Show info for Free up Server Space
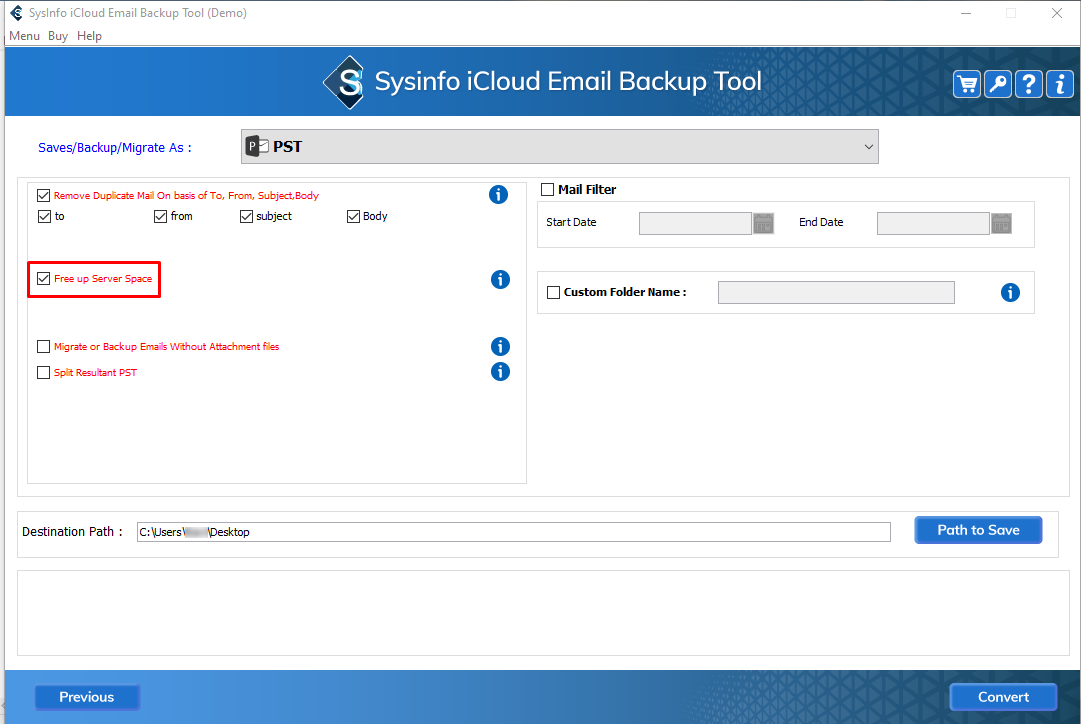The height and width of the screenshot is (724, 1081). tap(501, 280)
